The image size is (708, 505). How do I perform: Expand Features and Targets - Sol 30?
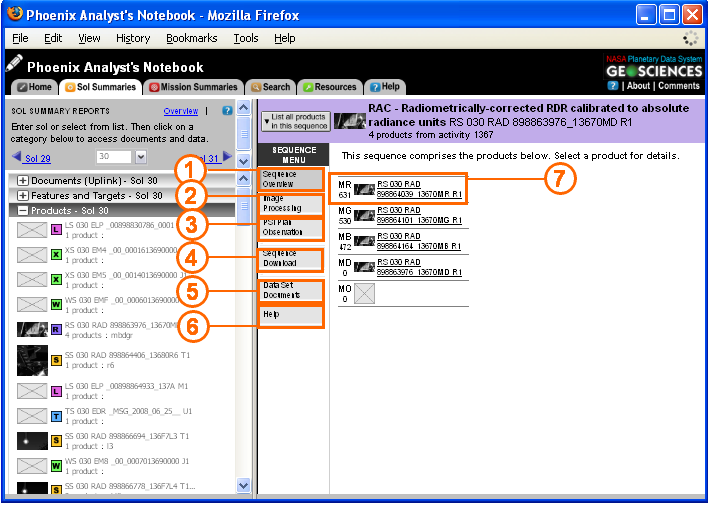click(x=23, y=196)
